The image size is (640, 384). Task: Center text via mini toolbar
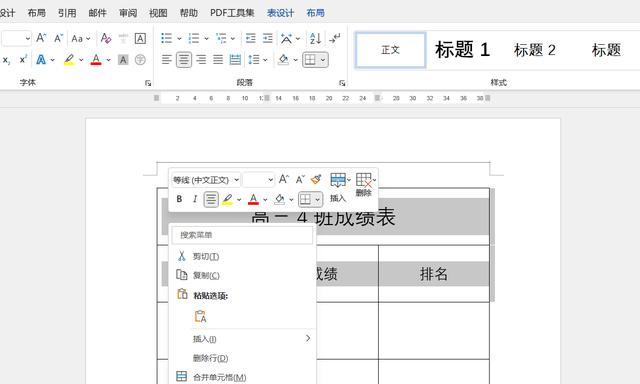click(211, 199)
